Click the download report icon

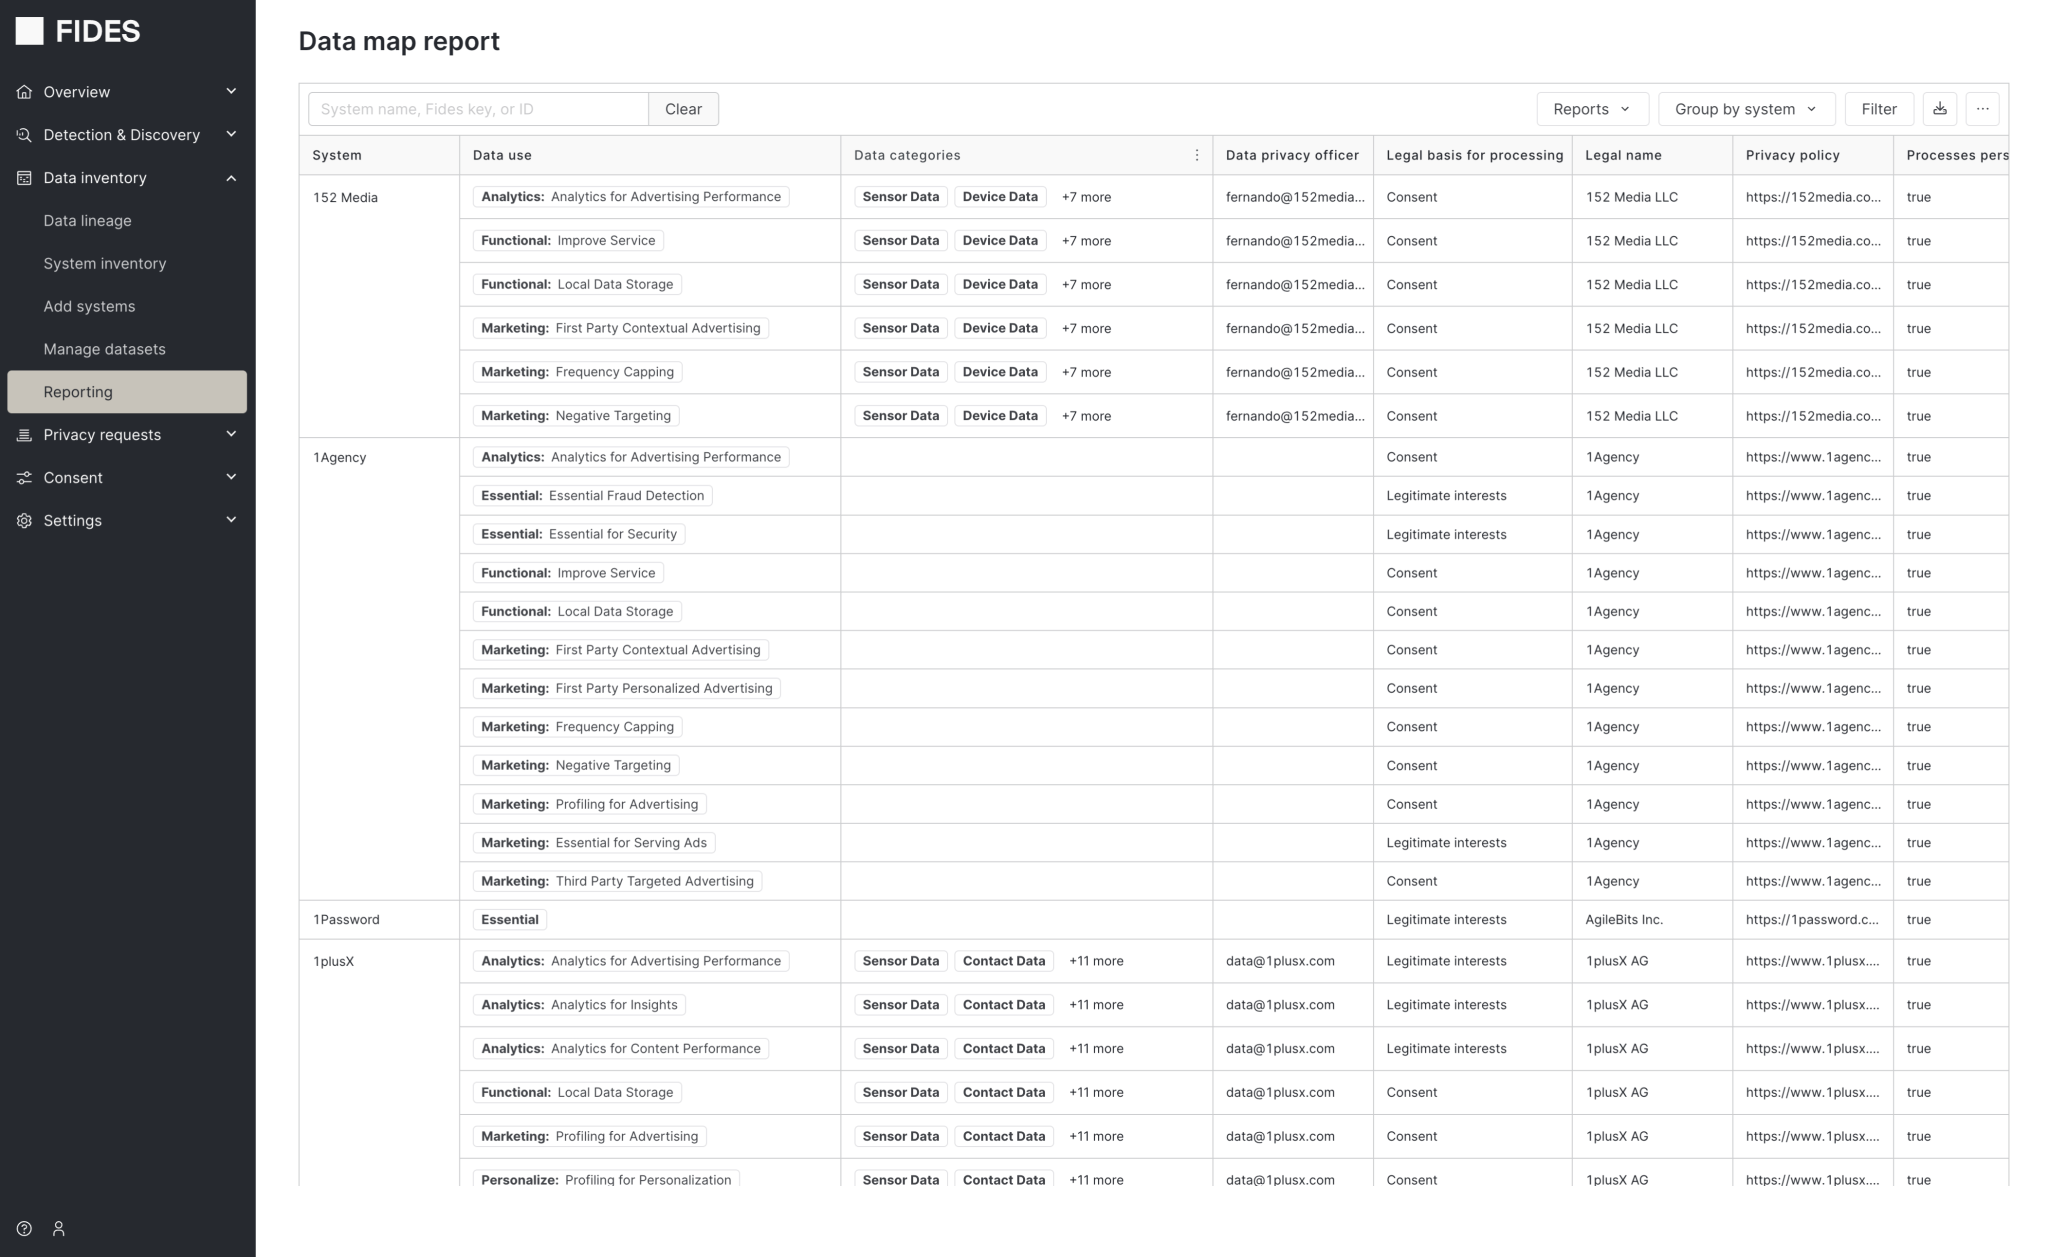click(x=1939, y=109)
